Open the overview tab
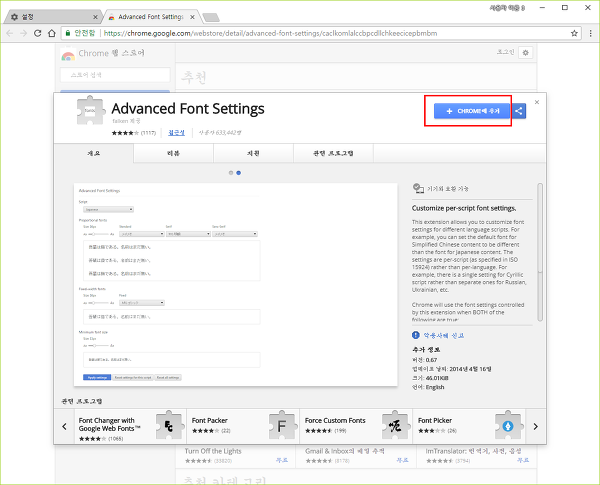The image size is (600, 485). [x=94, y=153]
